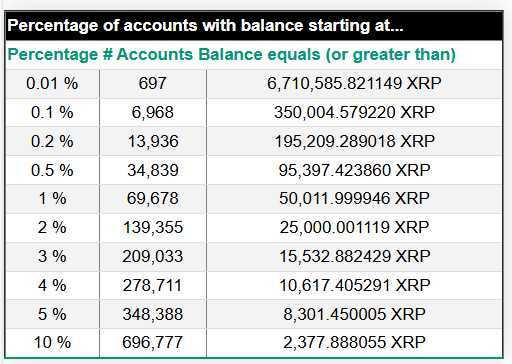
Task: Select the 8,301.450005 XRP balance
Action: pos(355,314)
